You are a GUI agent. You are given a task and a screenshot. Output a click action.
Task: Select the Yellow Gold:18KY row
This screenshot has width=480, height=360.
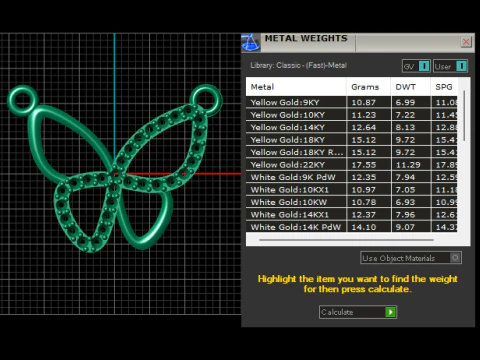point(352,140)
